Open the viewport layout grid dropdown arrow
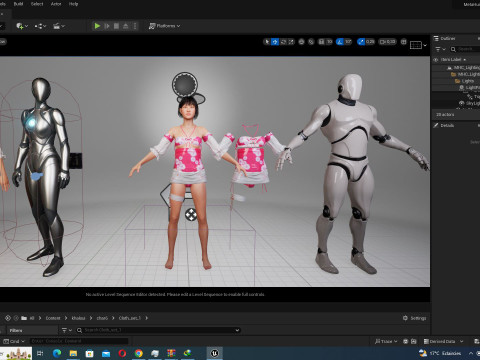 point(425,45)
